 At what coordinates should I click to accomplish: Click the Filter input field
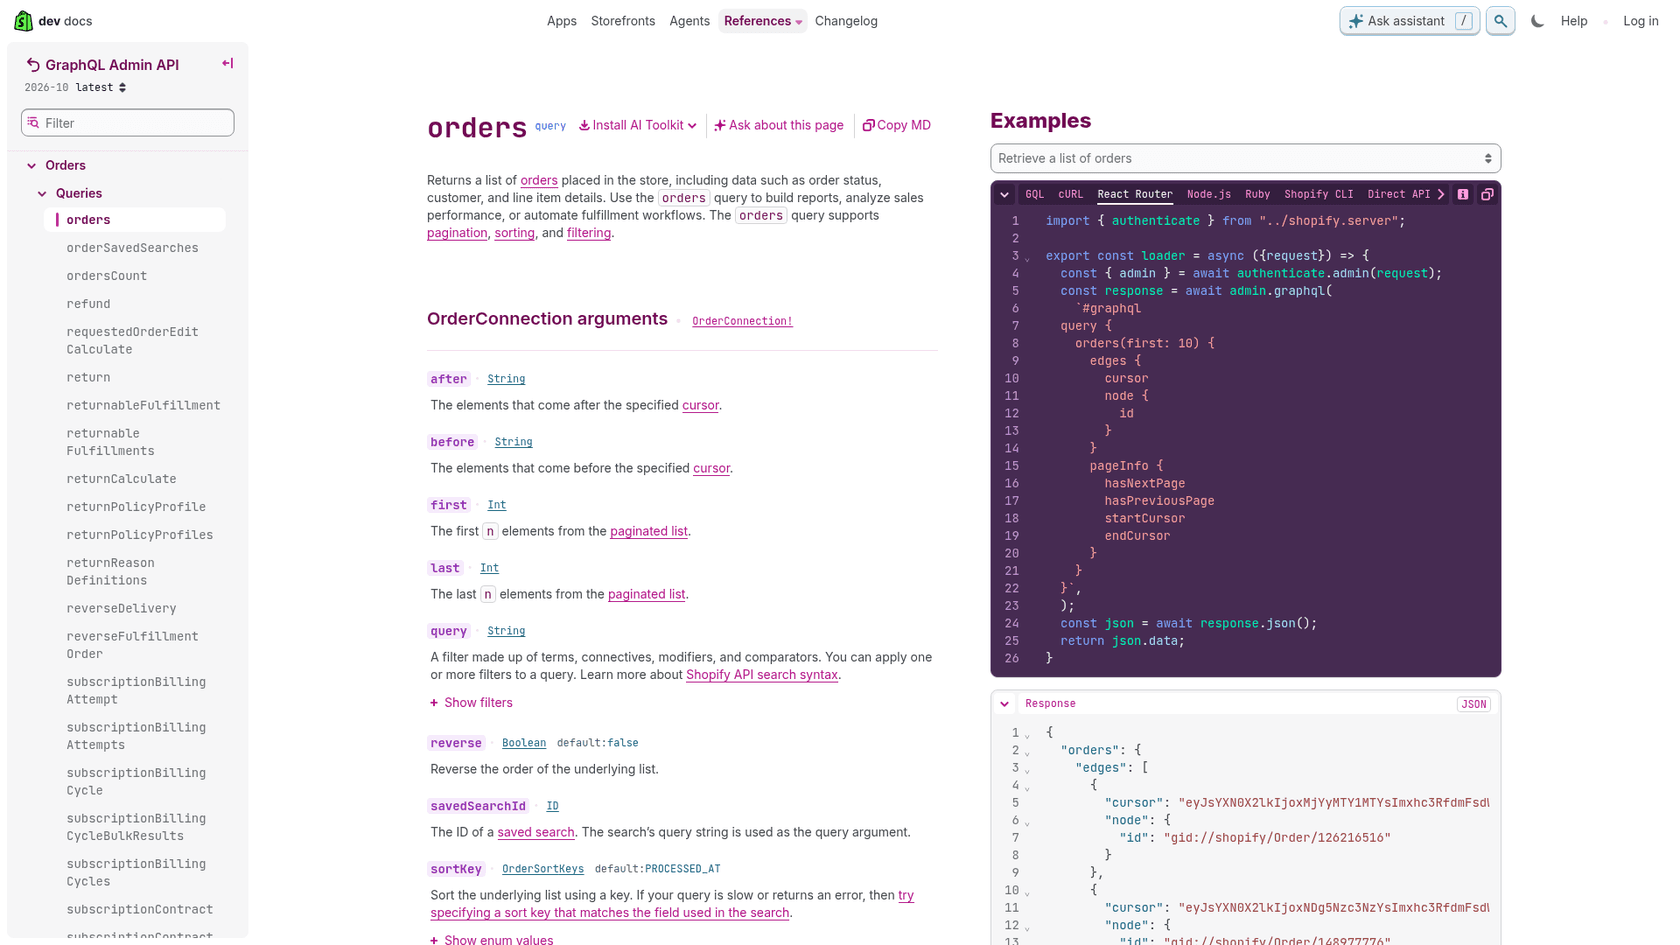(128, 123)
